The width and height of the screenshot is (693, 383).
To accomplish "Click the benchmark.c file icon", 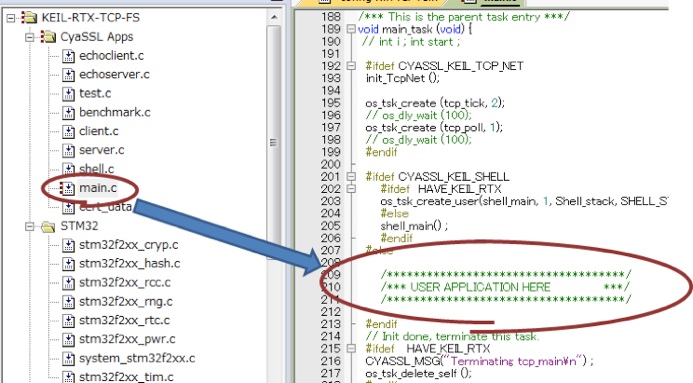I will [68, 113].
